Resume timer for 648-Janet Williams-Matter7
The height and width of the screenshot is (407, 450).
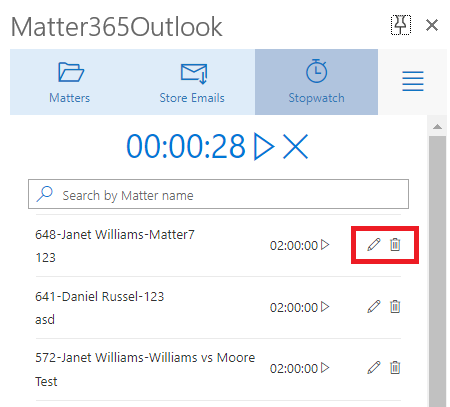pyautogui.click(x=325, y=245)
